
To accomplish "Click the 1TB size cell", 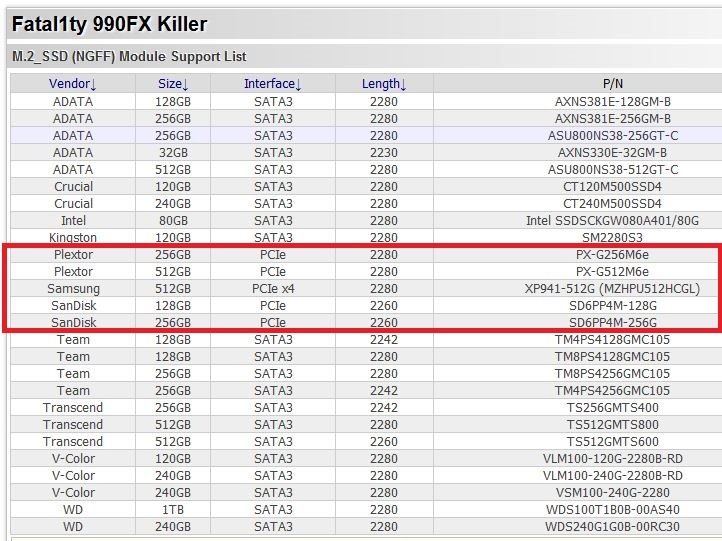I will coord(173,510).
